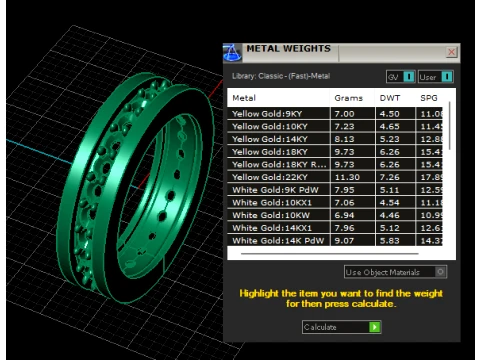Select the Yellow Gold:22KY row
This screenshot has width=480, height=360.
(335, 177)
